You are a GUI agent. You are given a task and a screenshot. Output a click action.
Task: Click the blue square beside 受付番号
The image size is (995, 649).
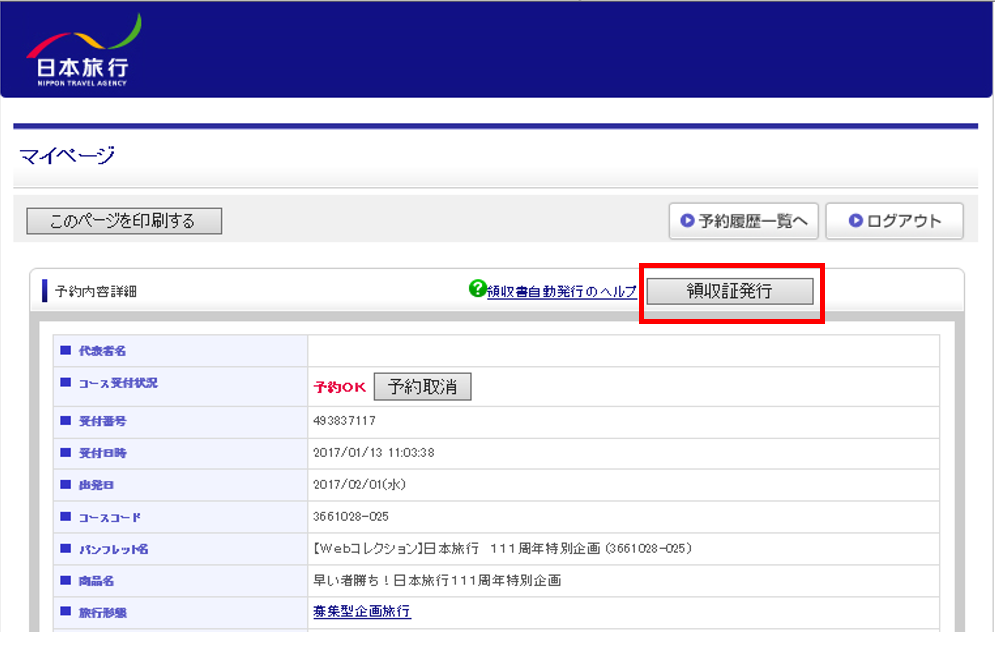pyautogui.click(x=66, y=420)
